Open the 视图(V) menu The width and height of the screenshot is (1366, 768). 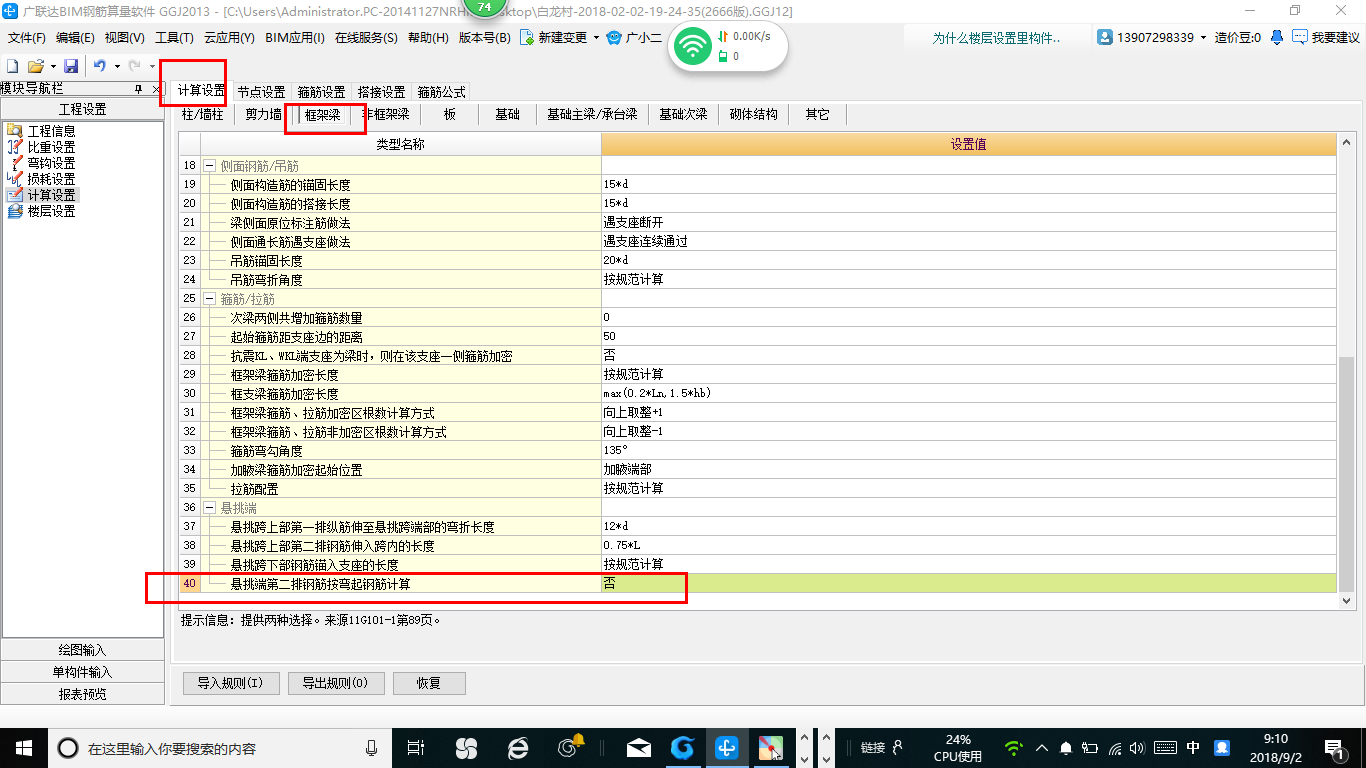tap(124, 38)
